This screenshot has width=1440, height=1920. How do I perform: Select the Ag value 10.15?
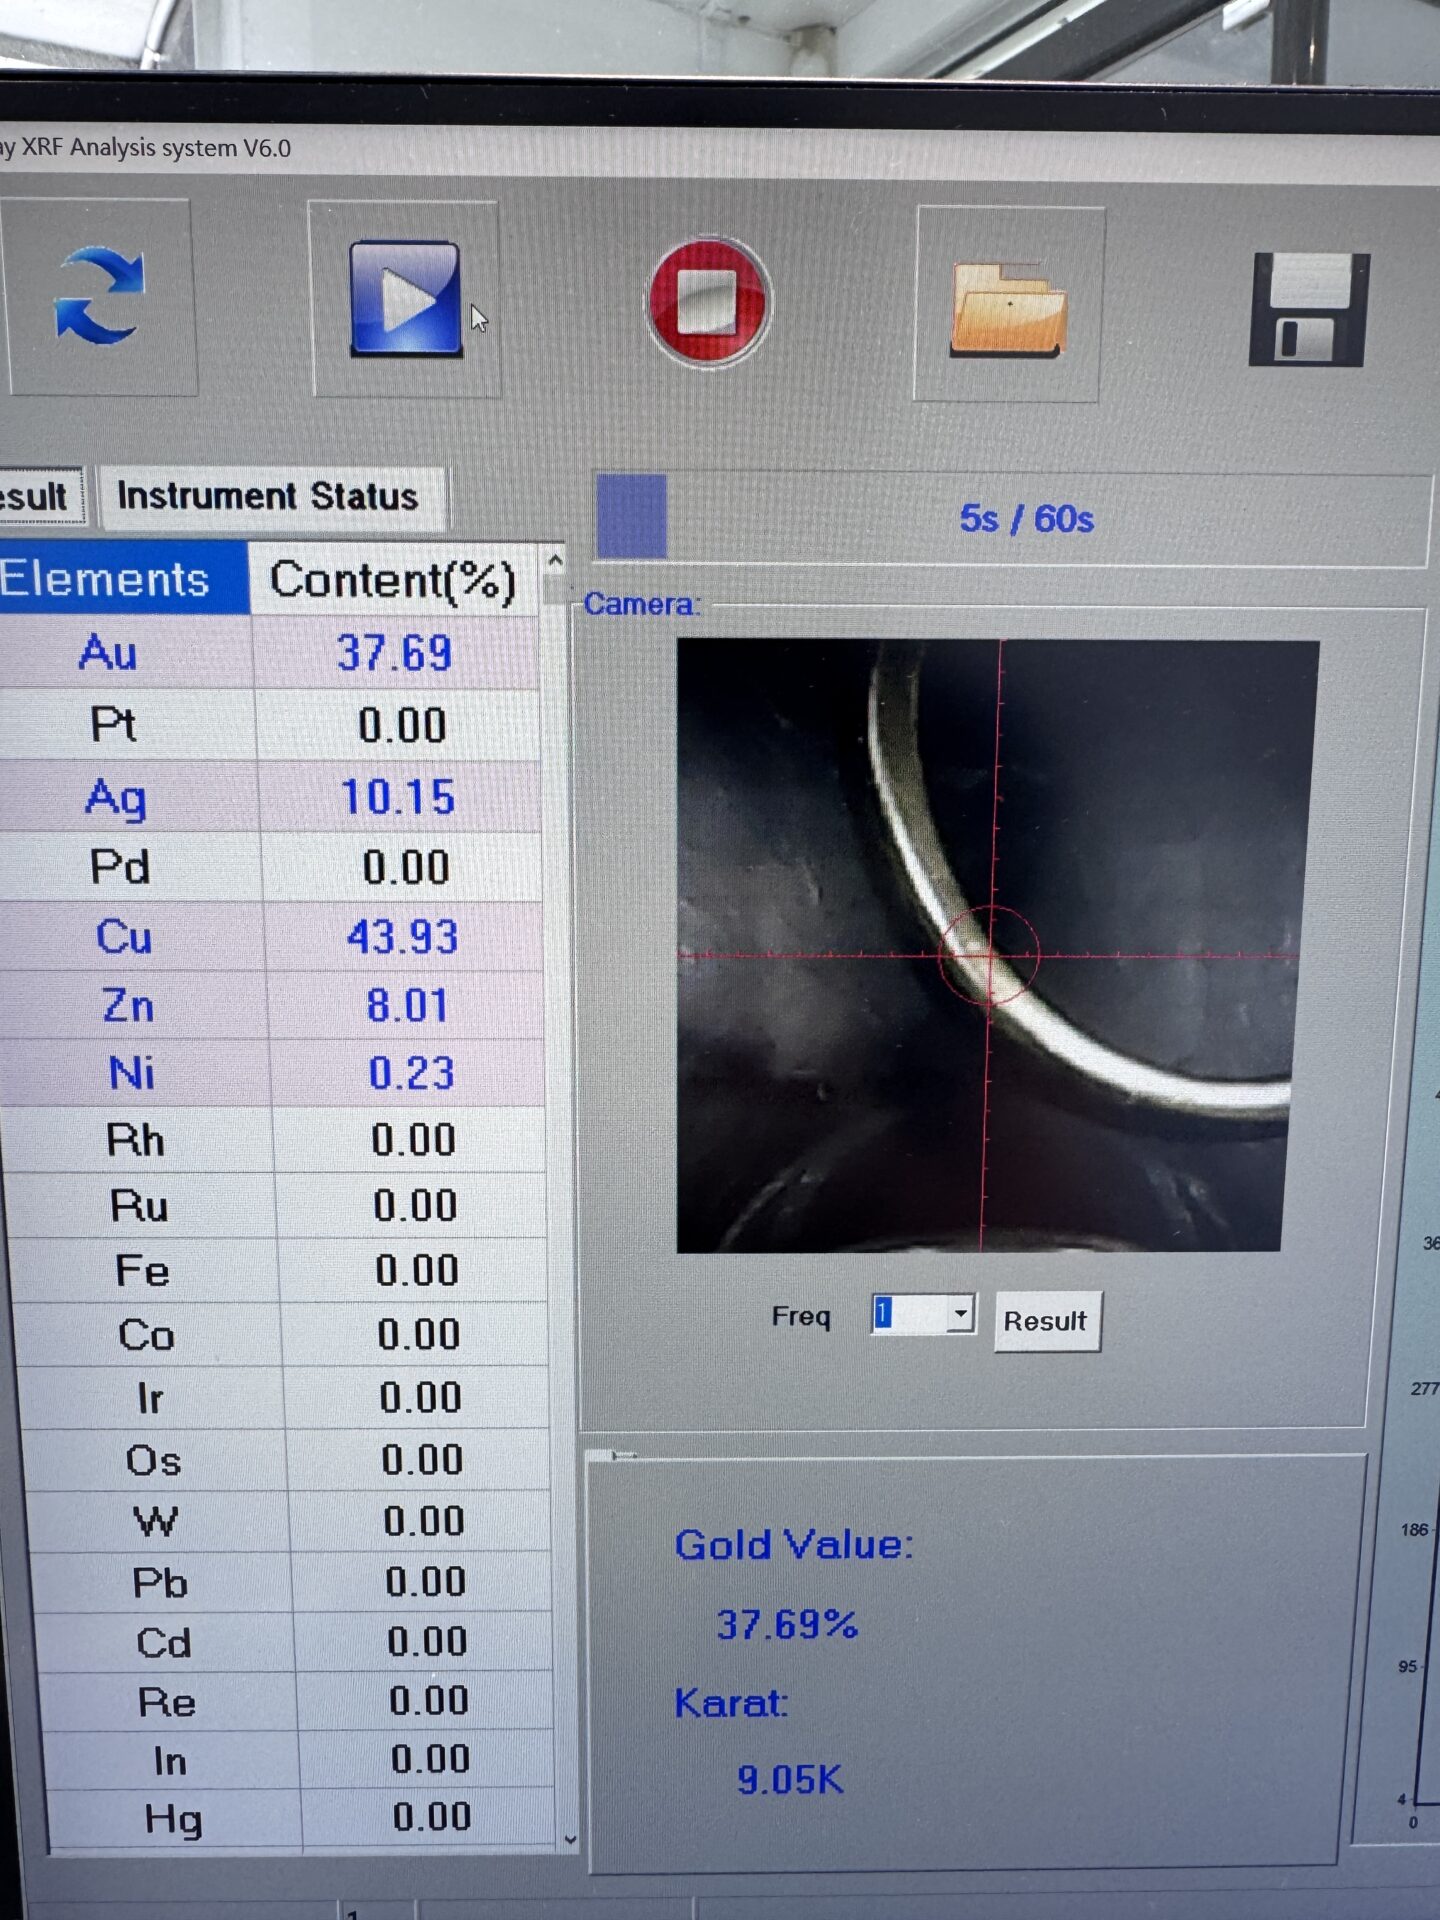point(398,798)
